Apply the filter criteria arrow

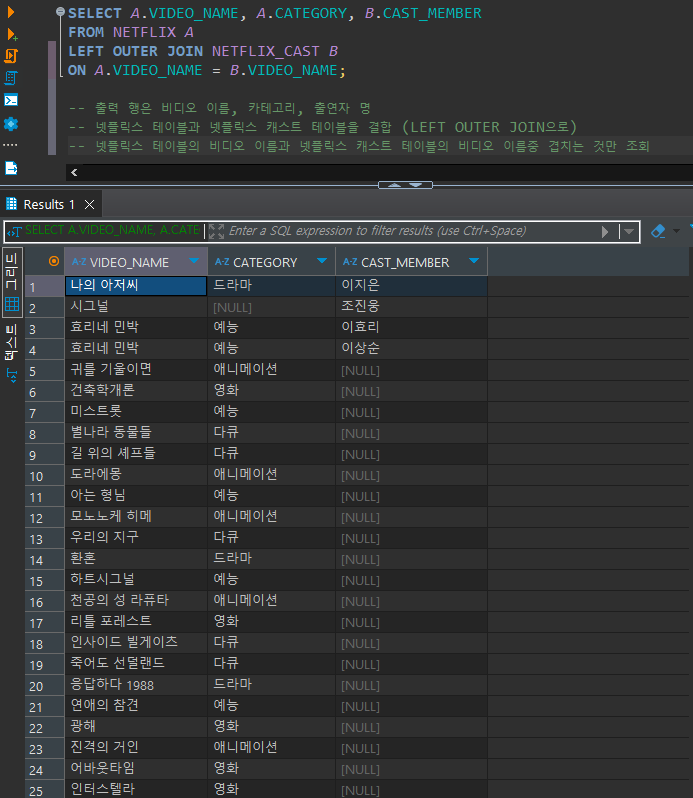click(605, 232)
